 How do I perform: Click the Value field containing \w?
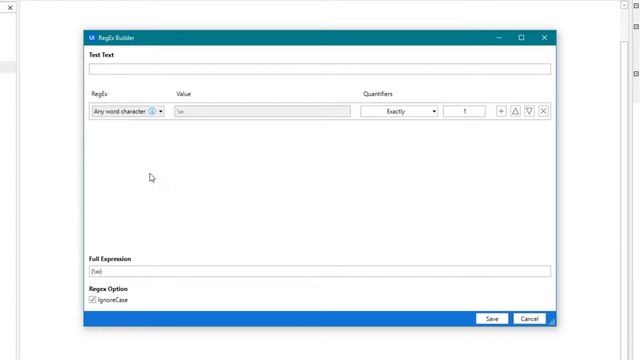[x=262, y=111]
